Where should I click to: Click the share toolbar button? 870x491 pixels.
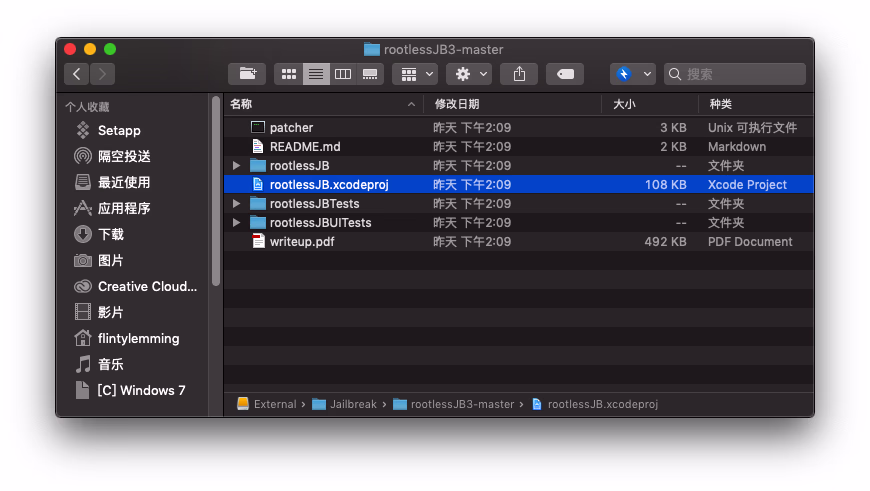(519, 74)
